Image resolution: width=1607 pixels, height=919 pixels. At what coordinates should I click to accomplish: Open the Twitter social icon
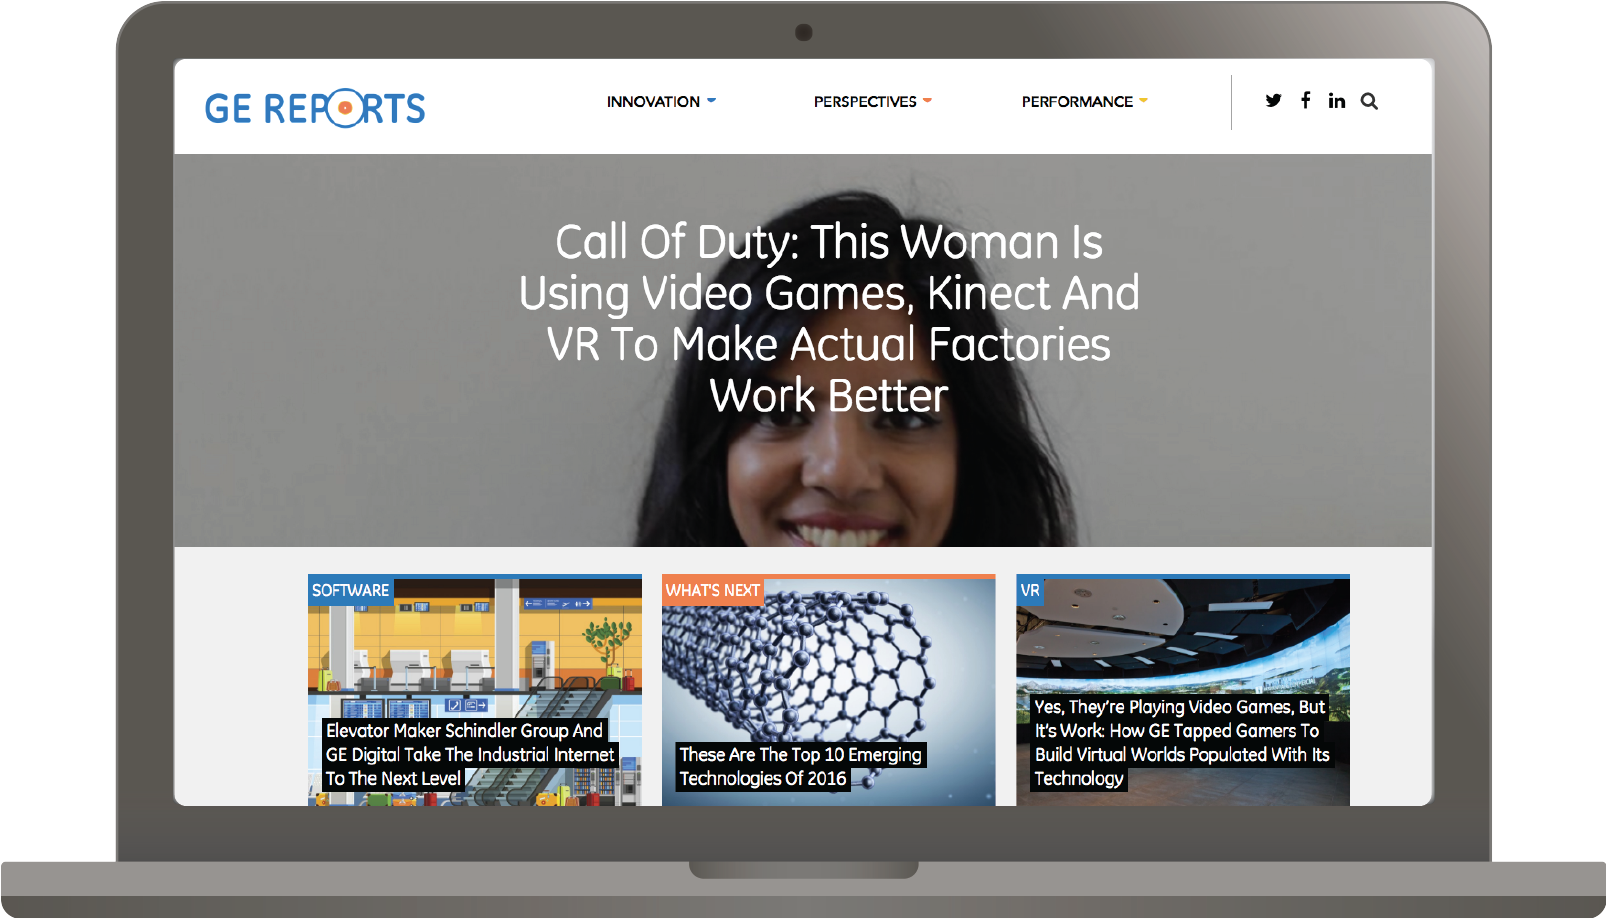pyautogui.click(x=1273, y=100)
